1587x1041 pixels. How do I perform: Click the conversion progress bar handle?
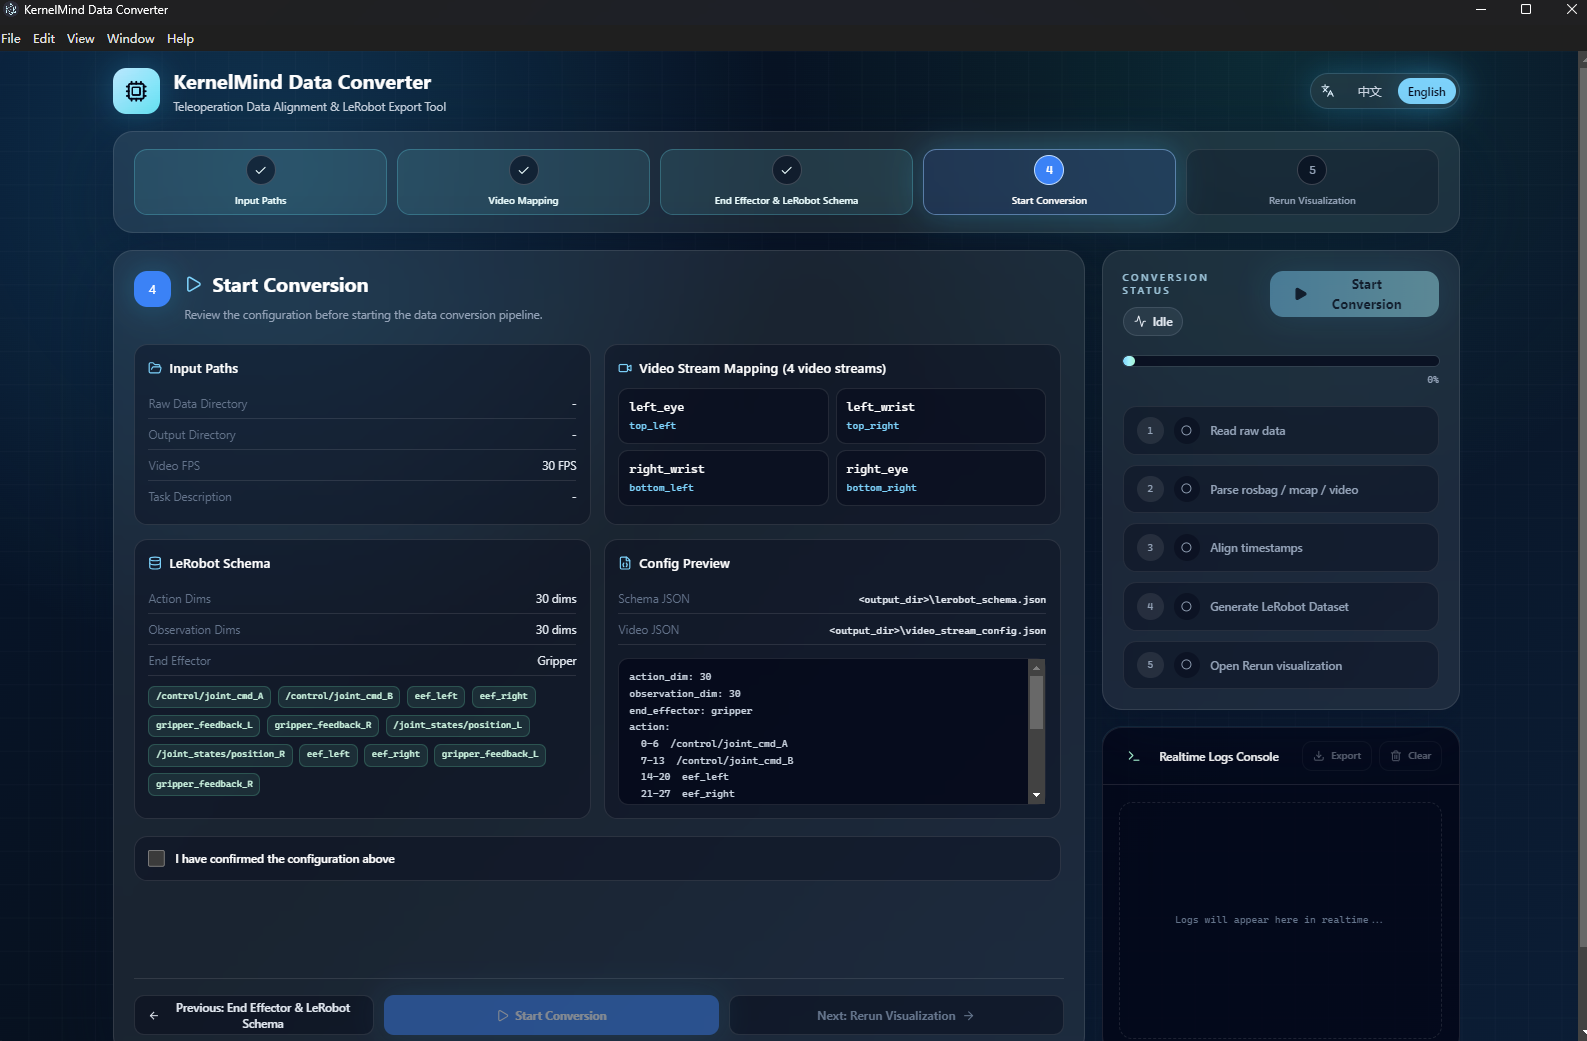pos(1129,361)
